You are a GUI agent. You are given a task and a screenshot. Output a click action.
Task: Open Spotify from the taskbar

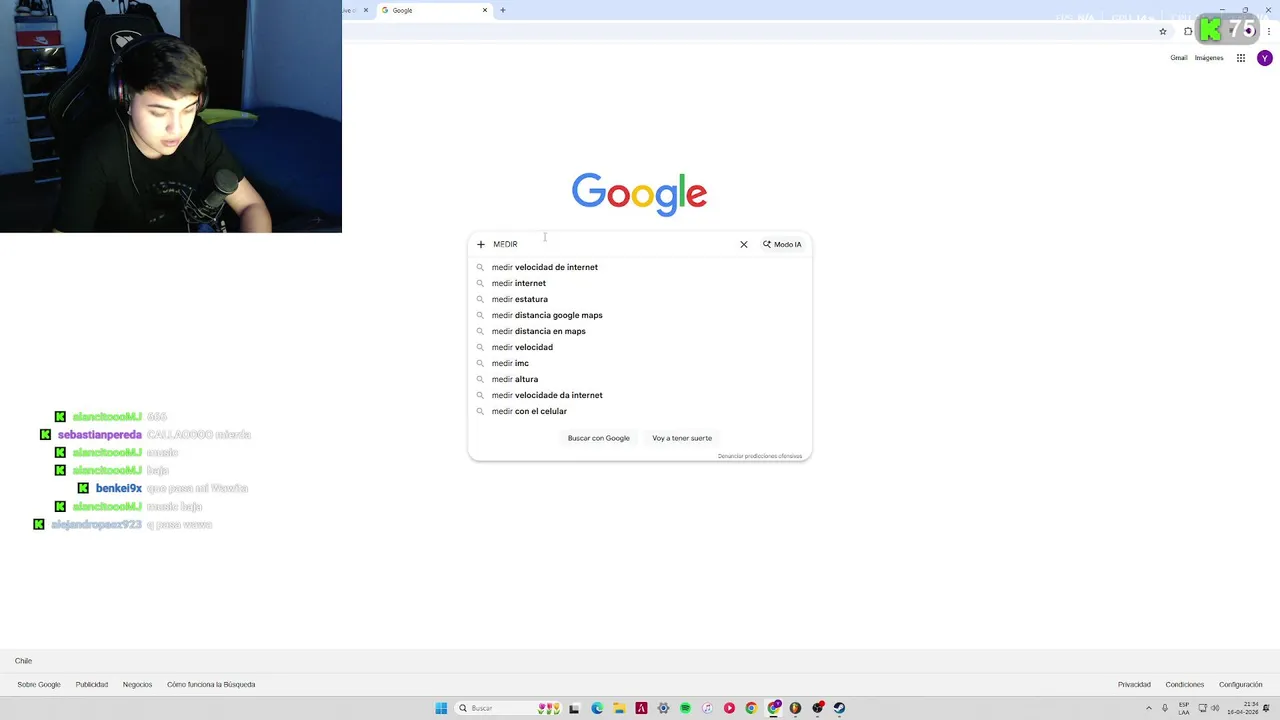click(x=685, y=708)
